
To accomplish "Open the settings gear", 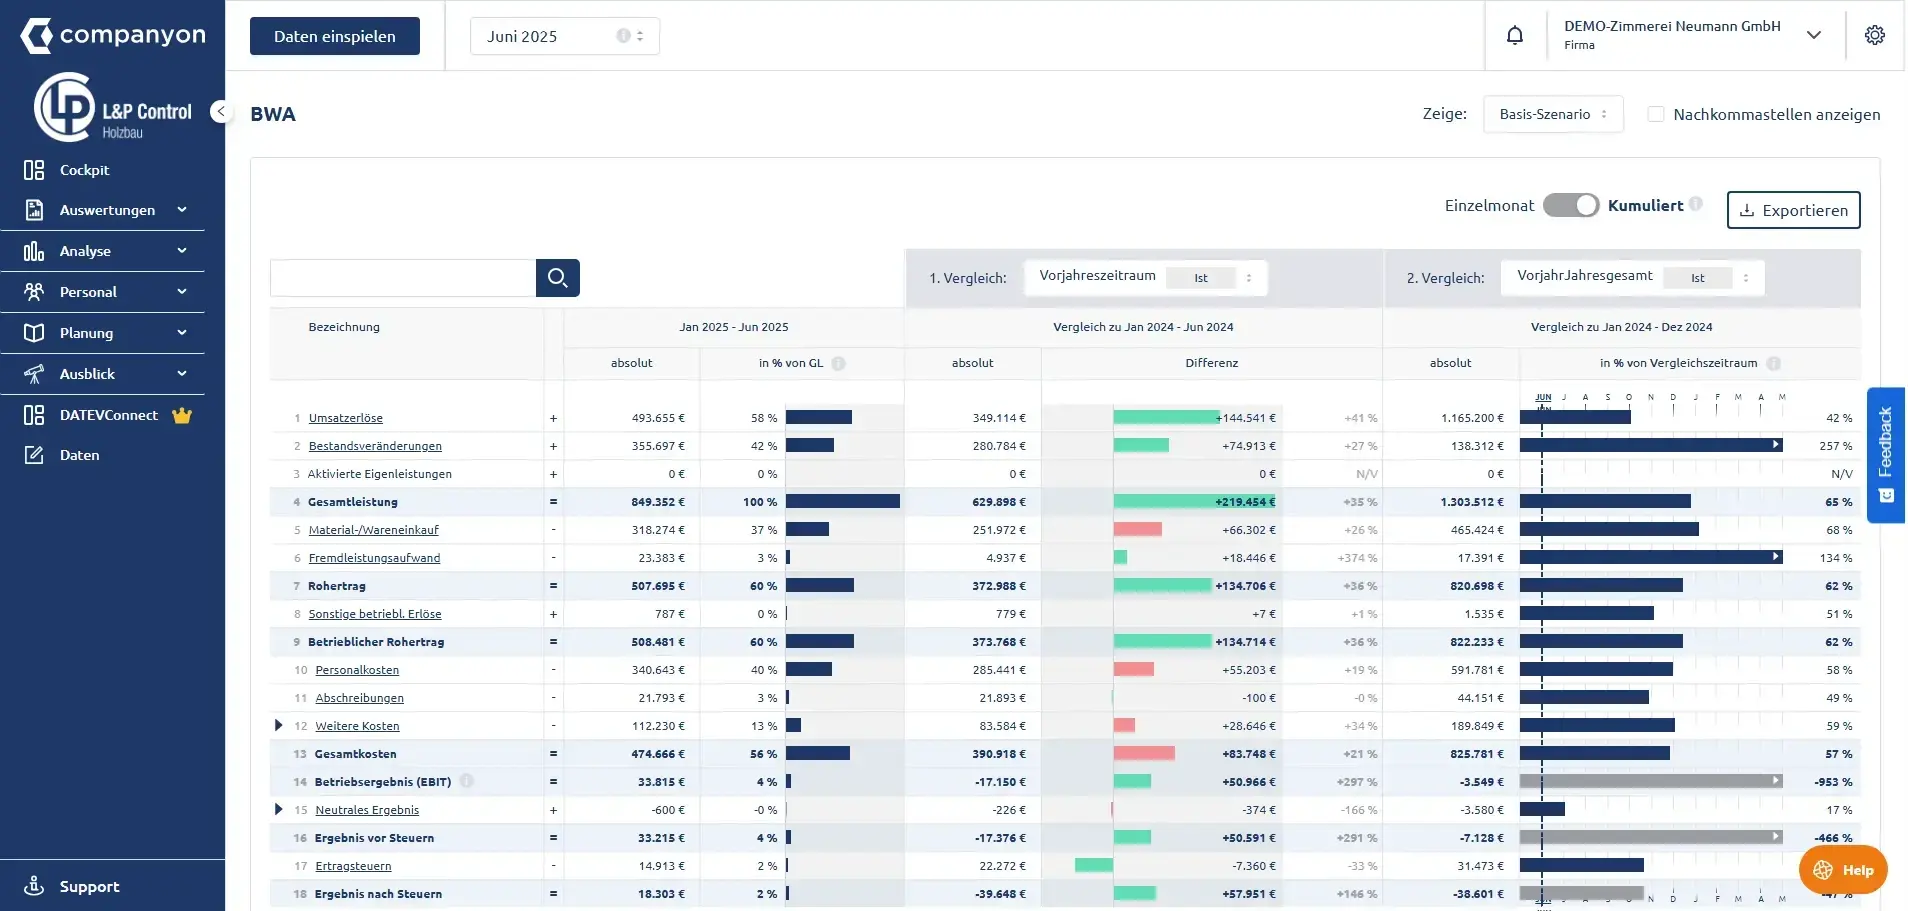I will 1875,35.
